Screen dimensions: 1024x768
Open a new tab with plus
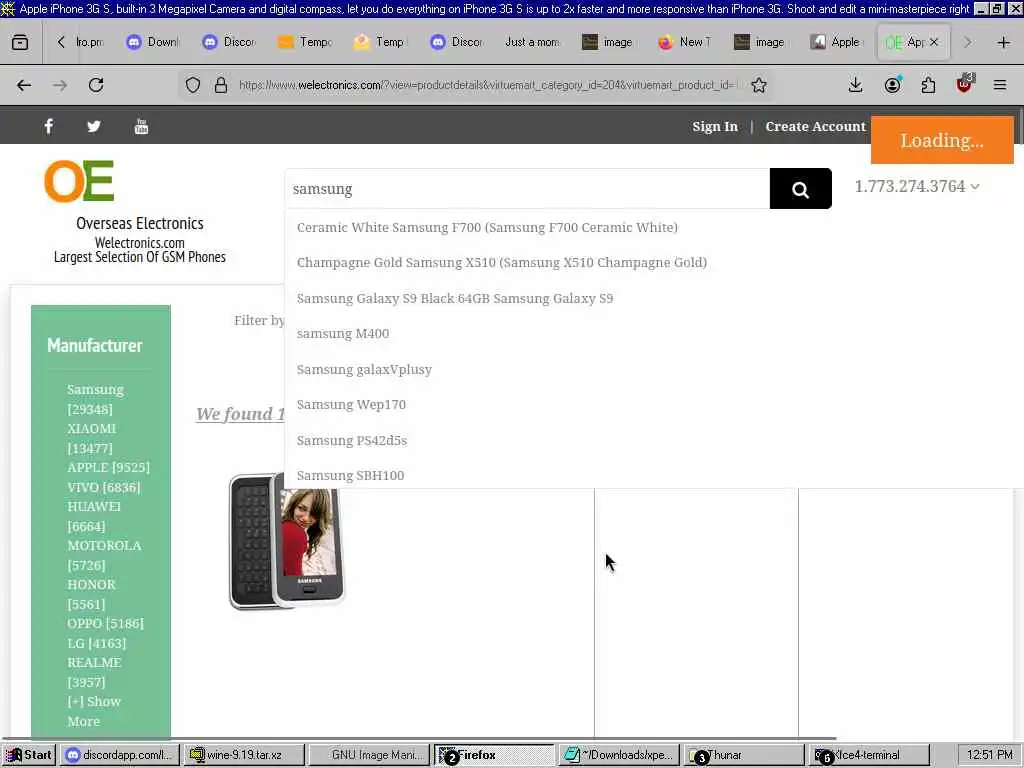[x=1004, y=42]
